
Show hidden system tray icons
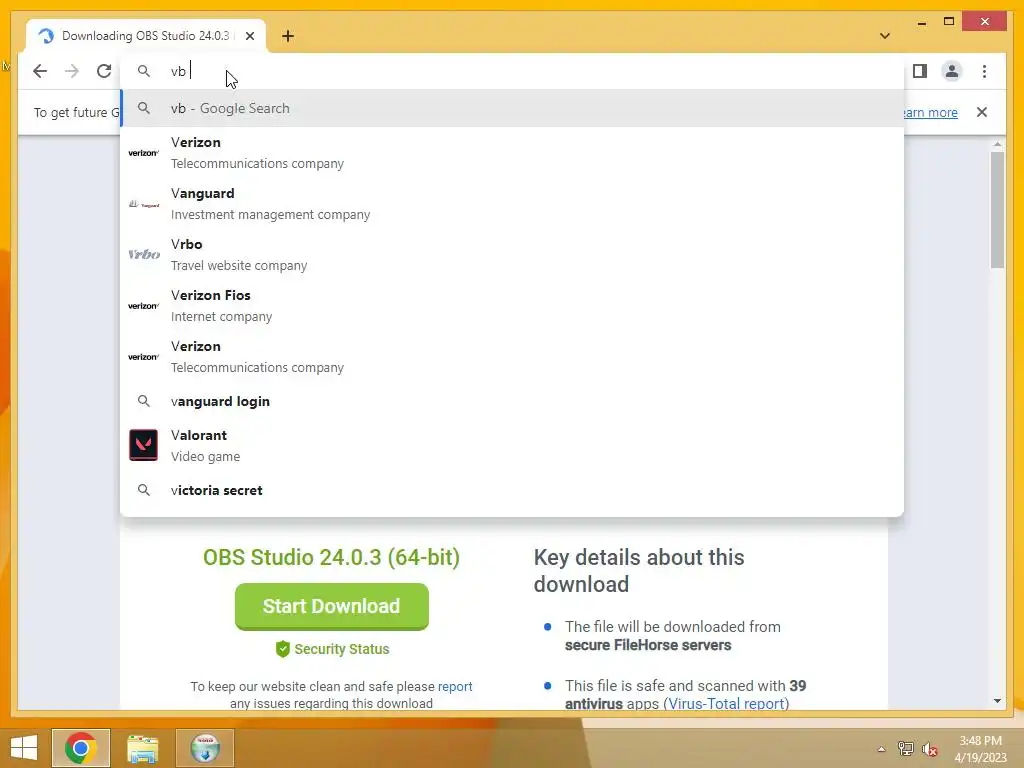point(881,749)
